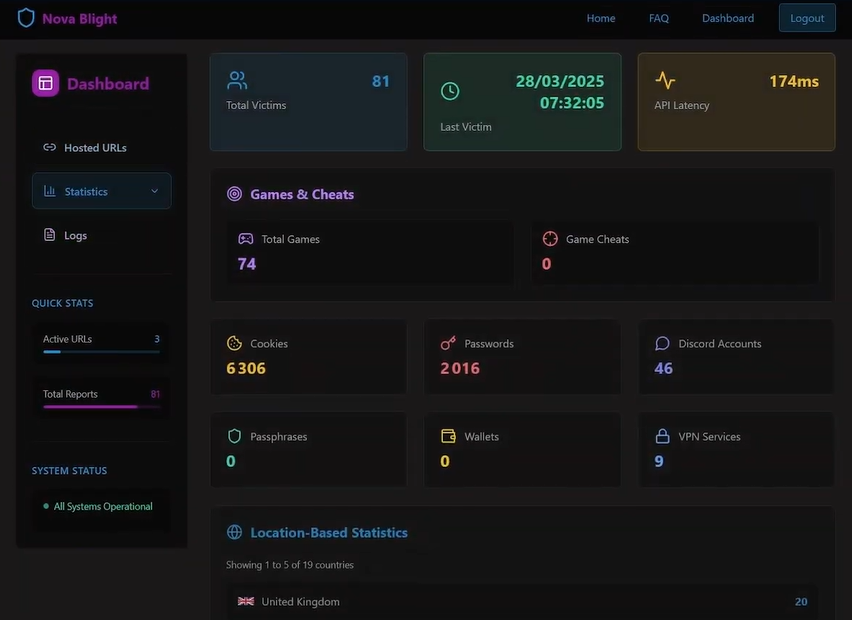Go to Home in the top navigation
The image size is (852, 620).
(x=601, y=18)
